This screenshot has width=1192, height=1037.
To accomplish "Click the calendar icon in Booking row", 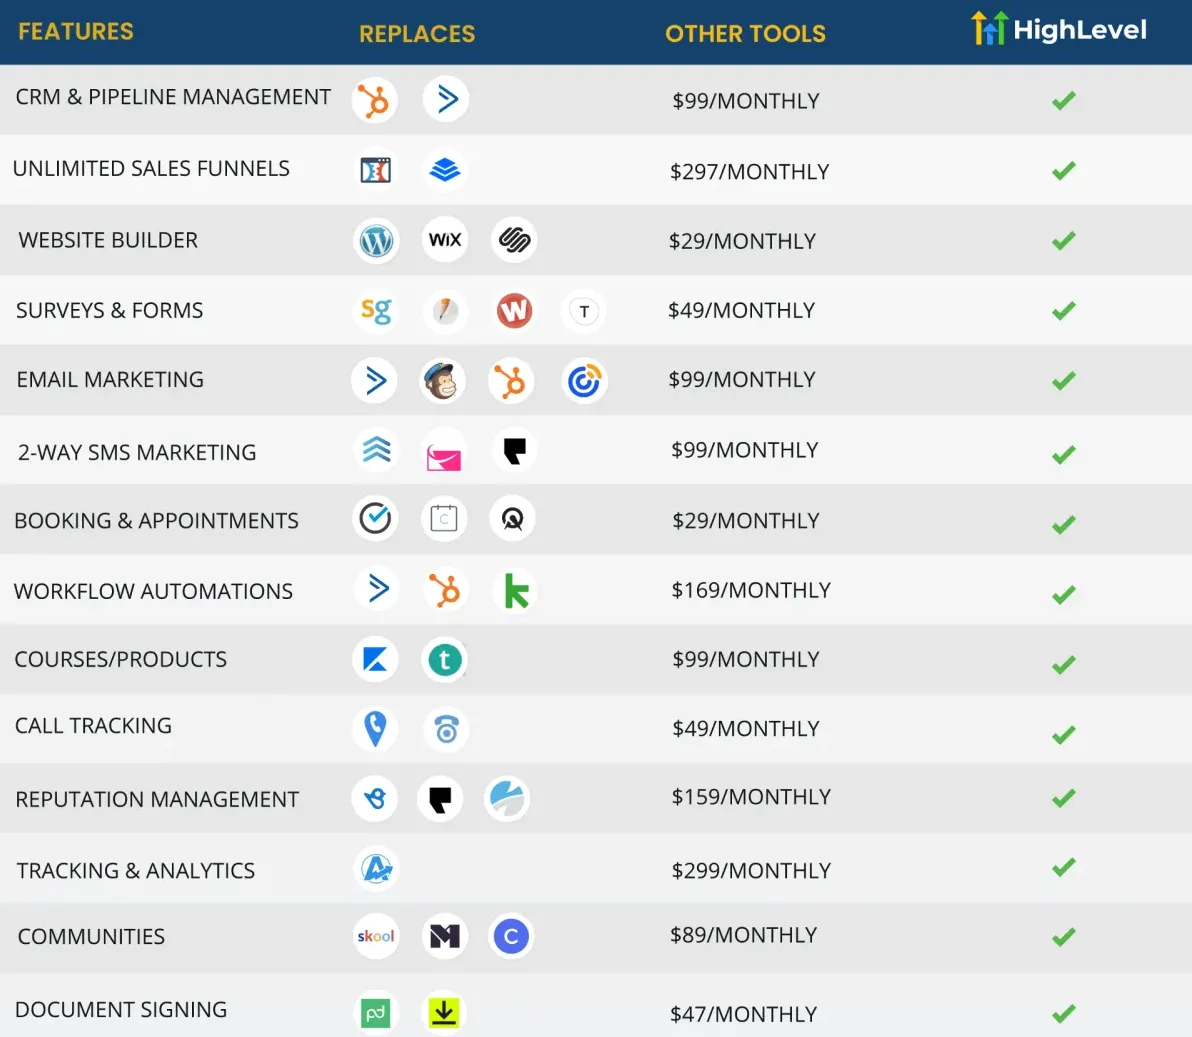I will [444, 519].
